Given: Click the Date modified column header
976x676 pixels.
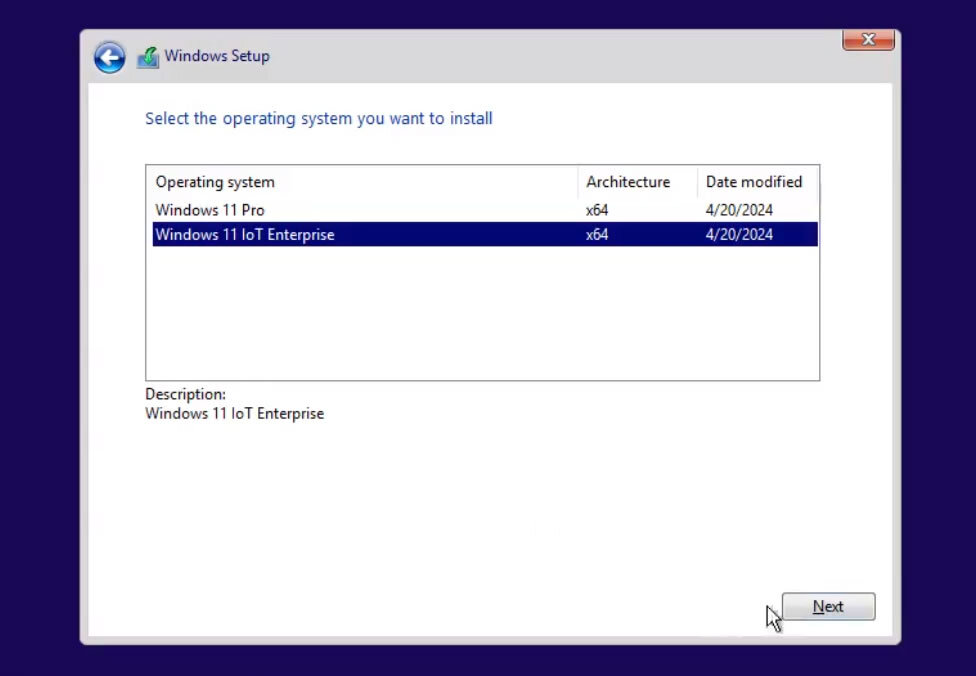Looking at the screenshot, I should click(x=758, y=182).
